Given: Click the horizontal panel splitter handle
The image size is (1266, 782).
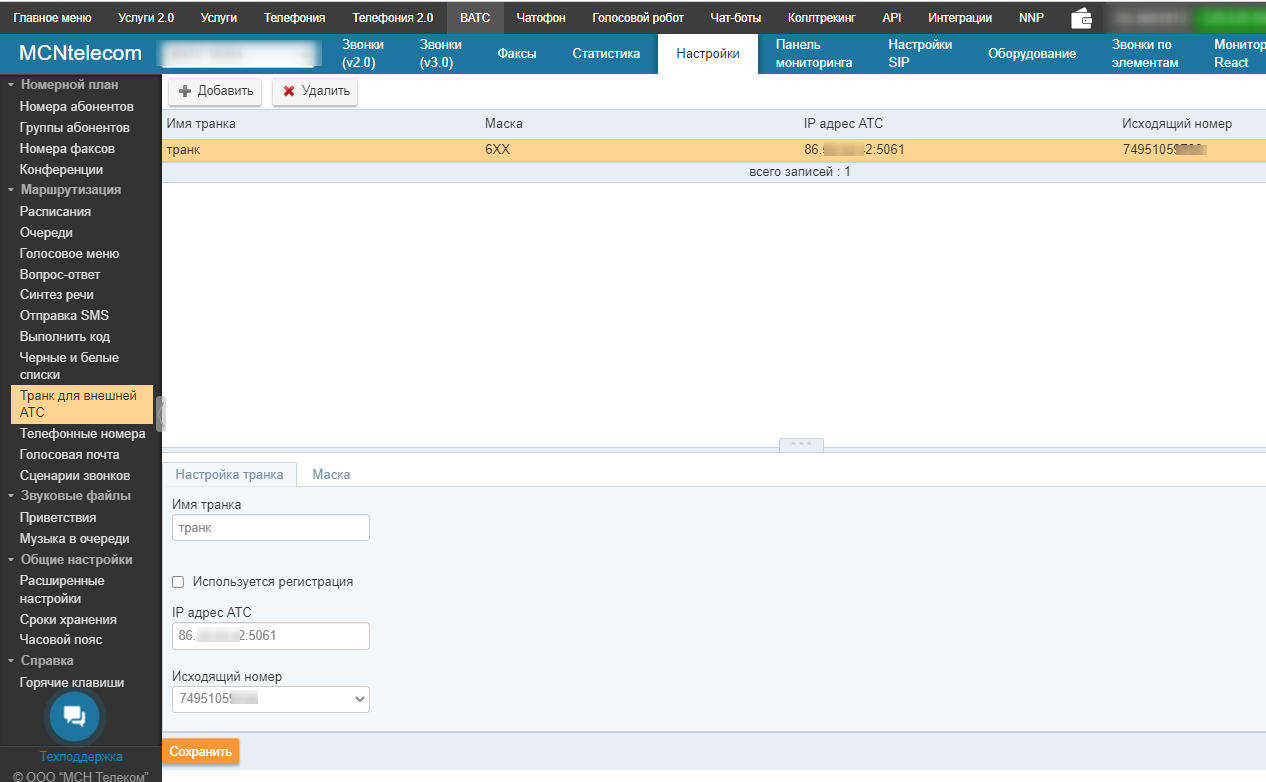Looking at the screenshot, I should pyautogui.click(x=801, y=444).
